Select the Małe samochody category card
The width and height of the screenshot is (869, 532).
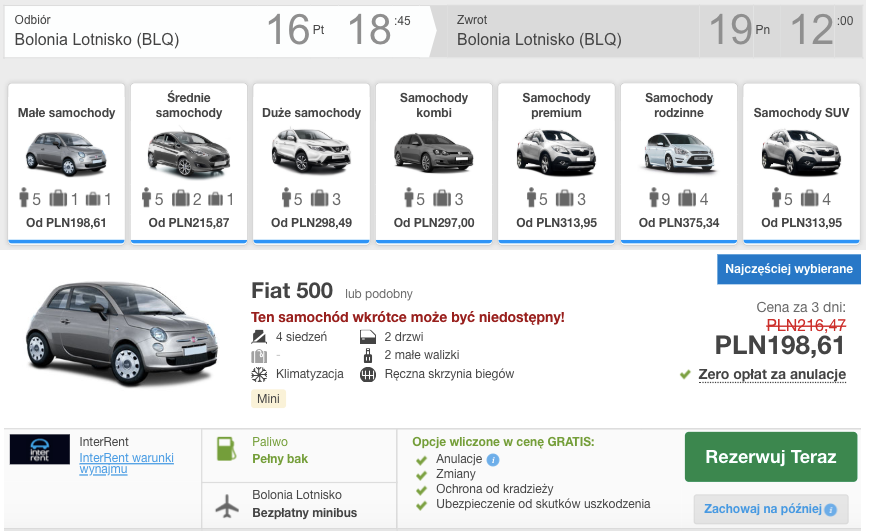67,163
